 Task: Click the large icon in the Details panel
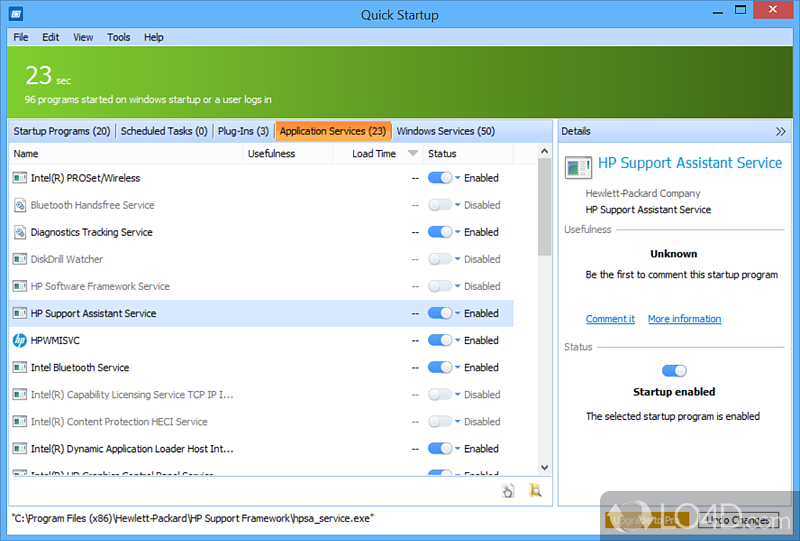[x=579, y=167]
